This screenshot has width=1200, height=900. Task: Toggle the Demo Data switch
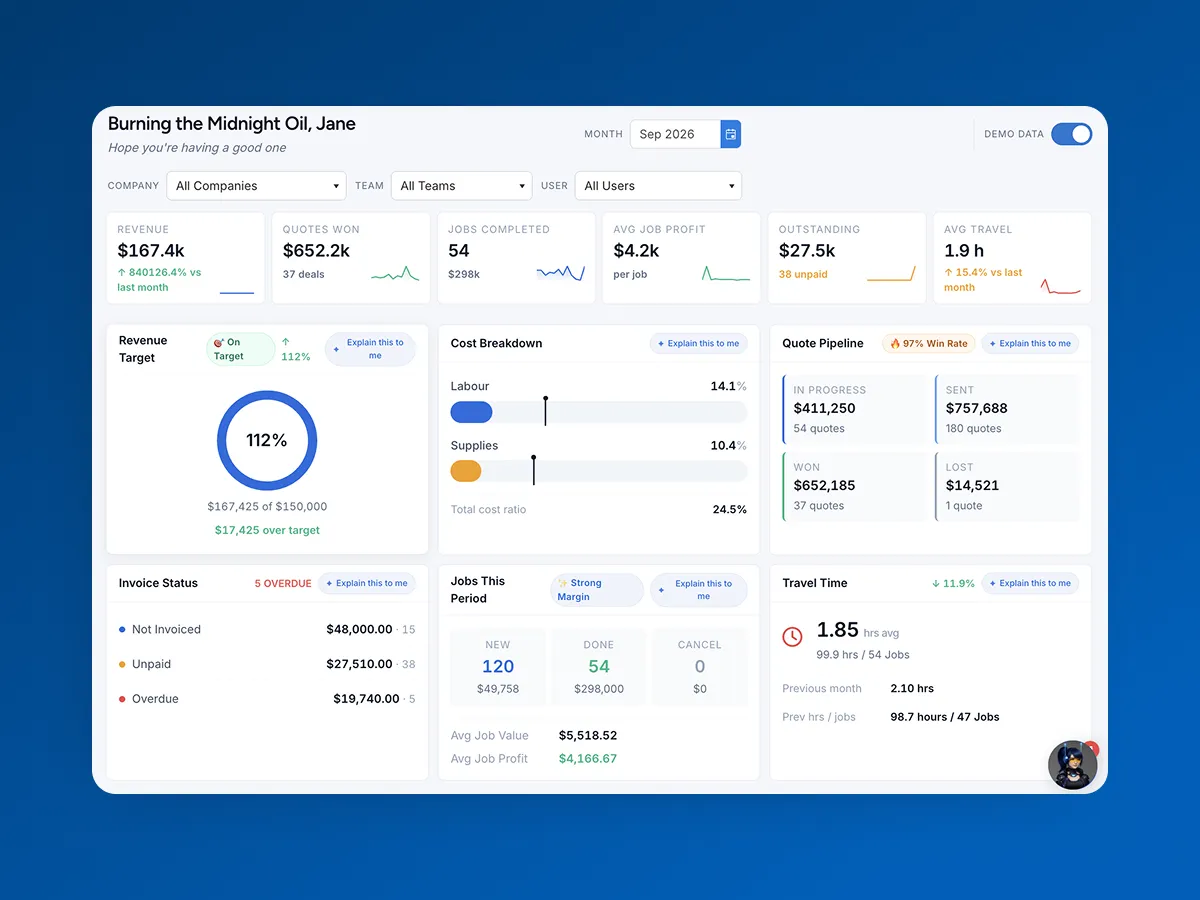pos(1072,134)
